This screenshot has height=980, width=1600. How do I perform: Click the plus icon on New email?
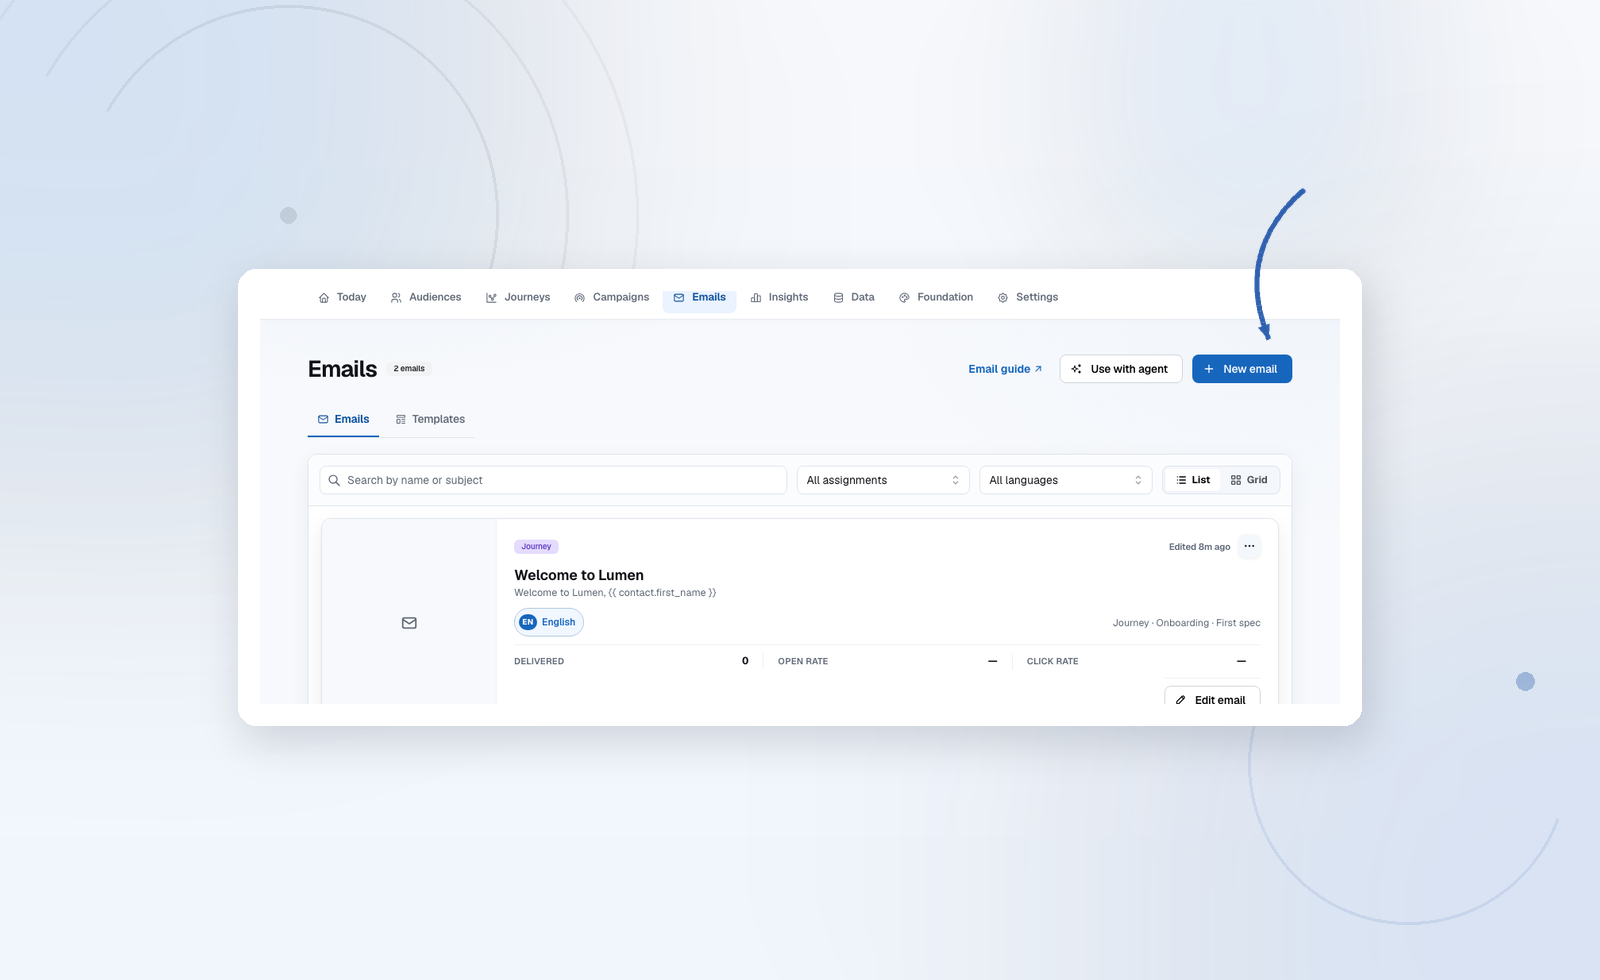click(x=1209, y=369)
